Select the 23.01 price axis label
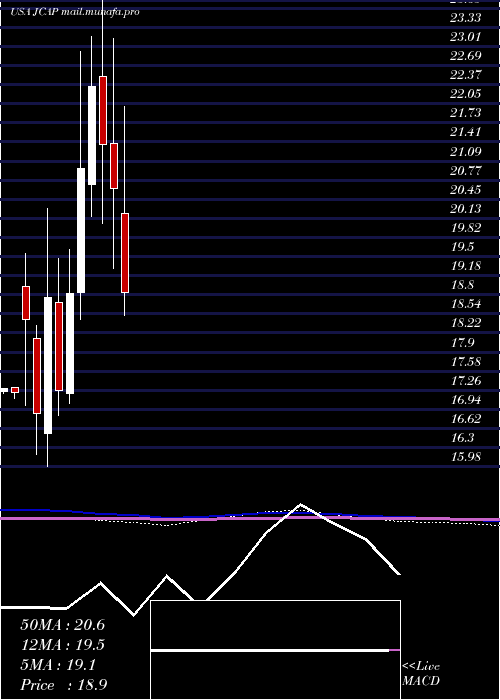500x700 pixels. pyautogui.click(x=466, y=37)
